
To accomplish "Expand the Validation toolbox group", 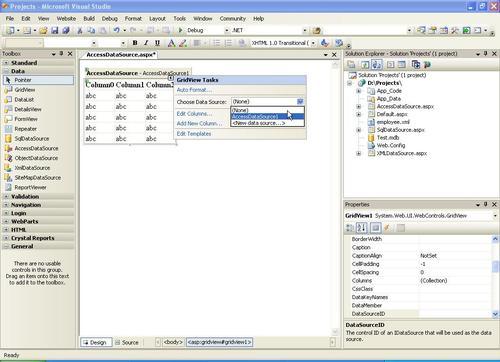I will click(6, 197).
